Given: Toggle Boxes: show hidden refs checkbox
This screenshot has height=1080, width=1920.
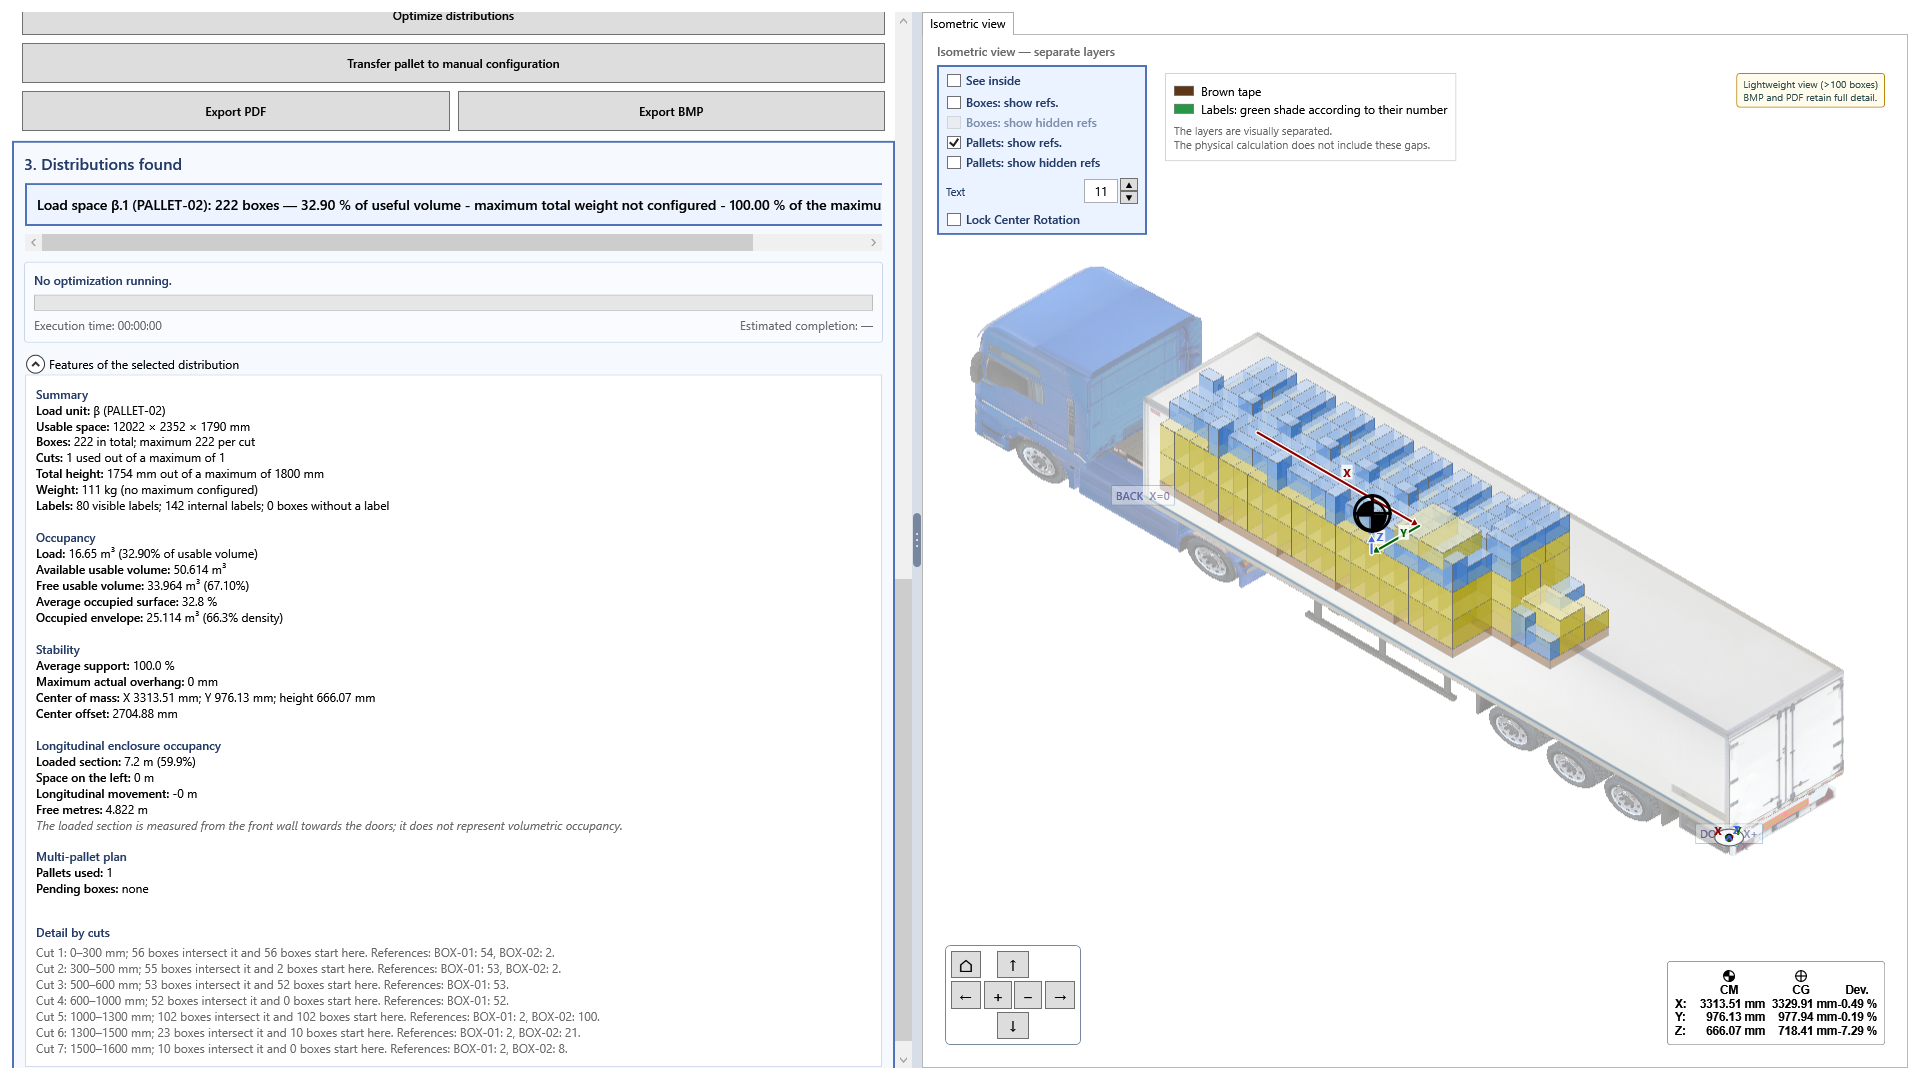Looking at the screenshot, I should 954,123.
